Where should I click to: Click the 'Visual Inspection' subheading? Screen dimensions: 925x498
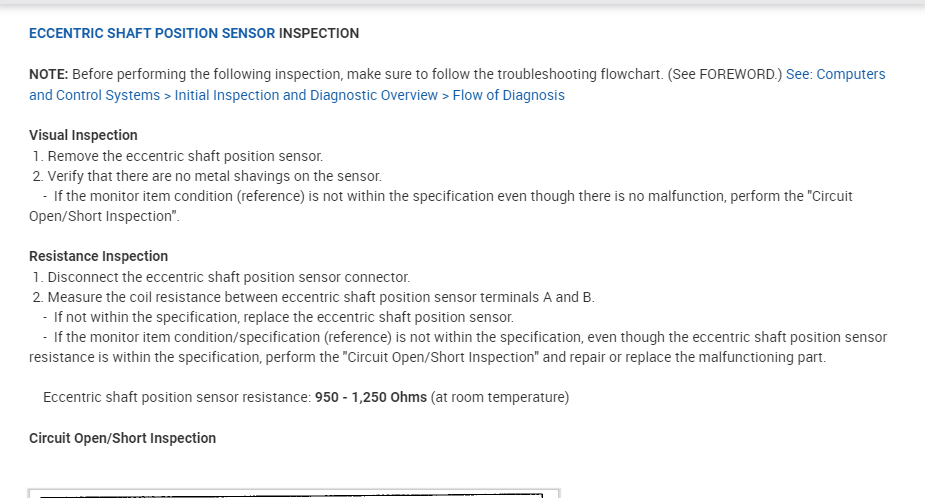[x=83, y=135]
